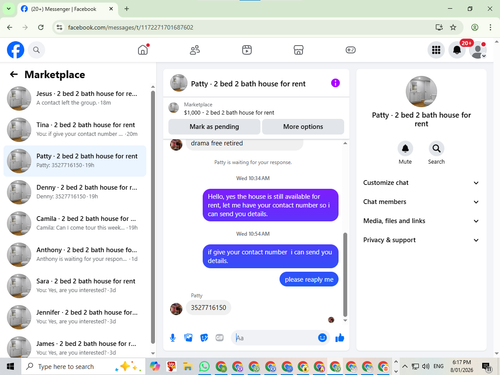Open the taskbar clock and date
Screen dimensions: 500x375
pos(462,366)
